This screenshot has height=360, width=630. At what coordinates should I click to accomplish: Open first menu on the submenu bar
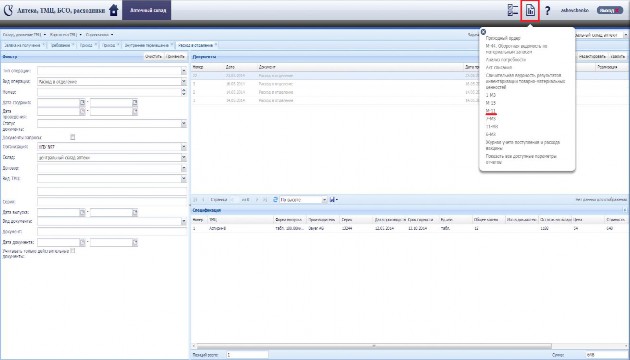(24, 35)
